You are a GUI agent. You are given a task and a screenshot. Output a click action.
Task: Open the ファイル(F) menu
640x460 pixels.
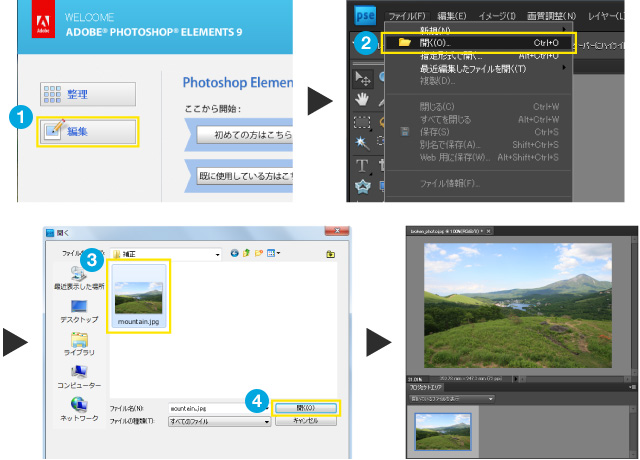tap(407, 16)
